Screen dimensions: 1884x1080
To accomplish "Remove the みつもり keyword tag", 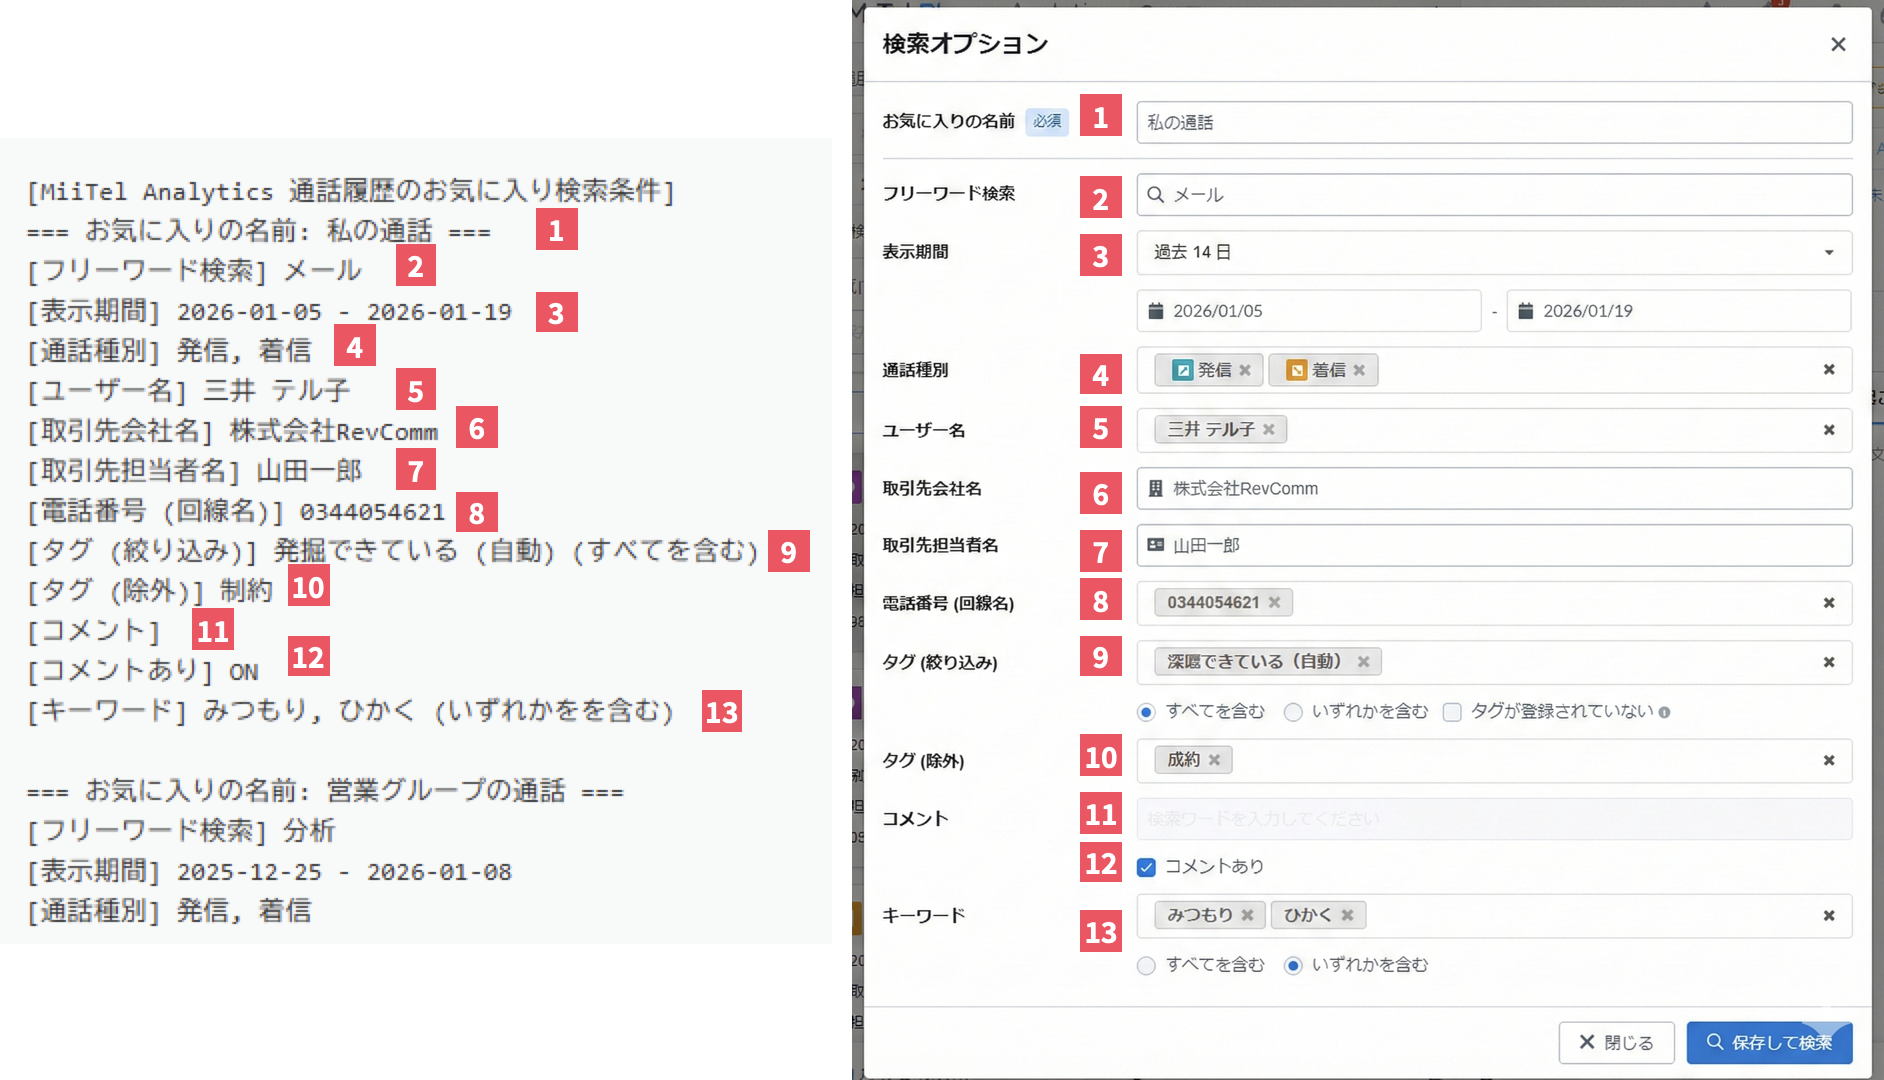I will (x=1247, y=915).
